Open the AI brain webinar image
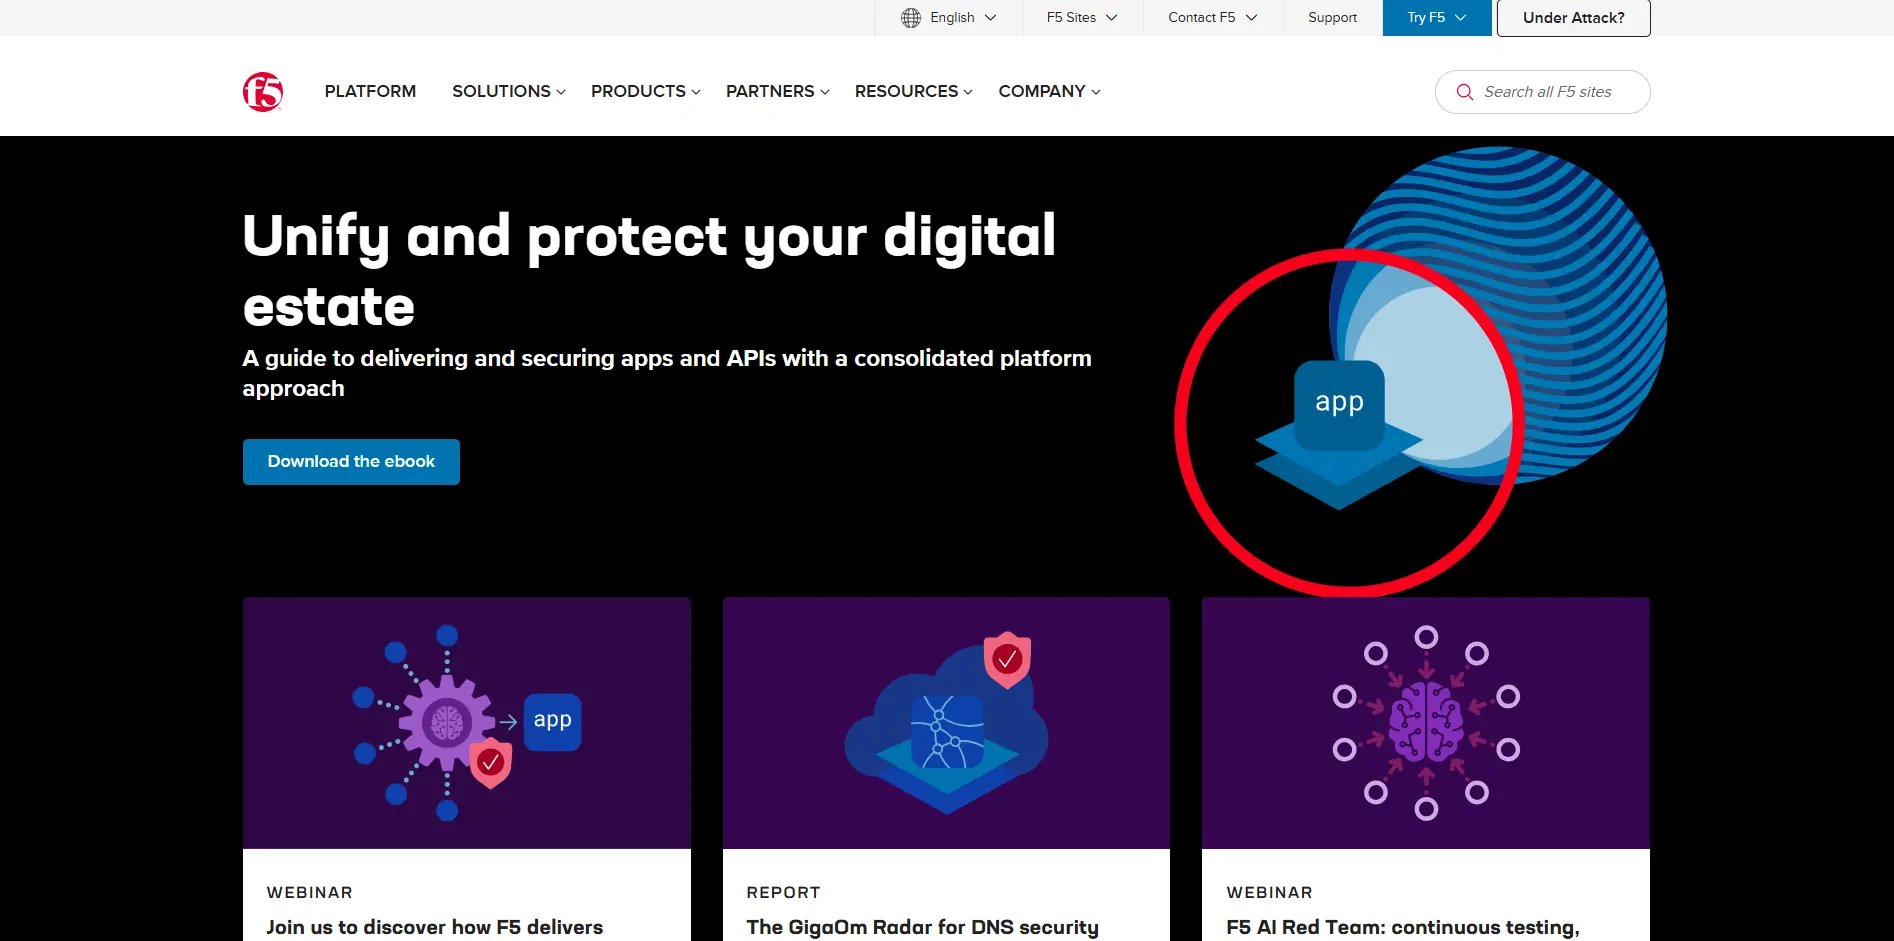Image resolution: width=1894 pixels, height=941 pixels. click(x=1425, y=723)
